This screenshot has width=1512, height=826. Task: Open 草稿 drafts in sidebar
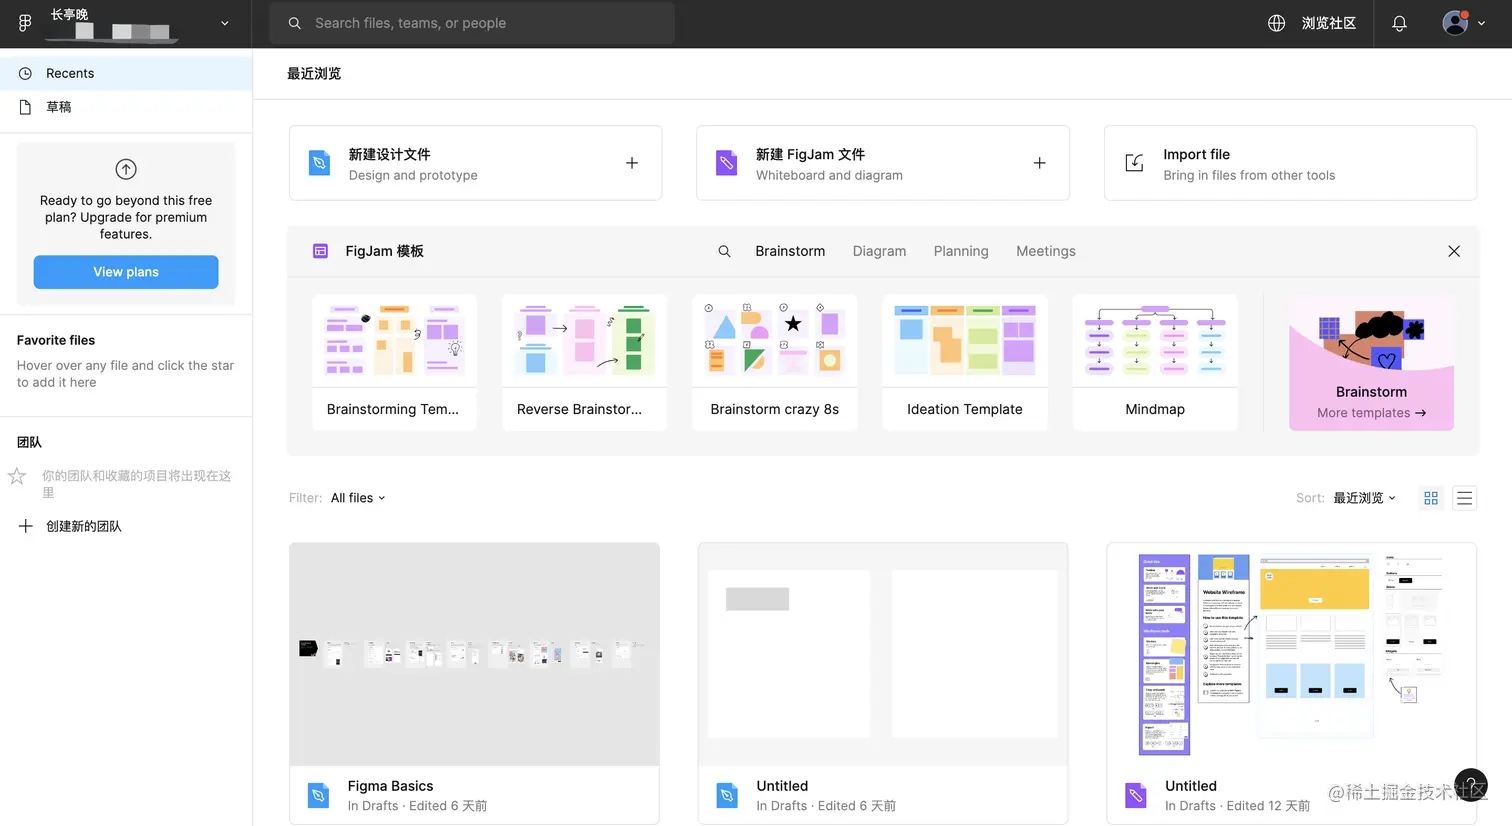point(126,107)
